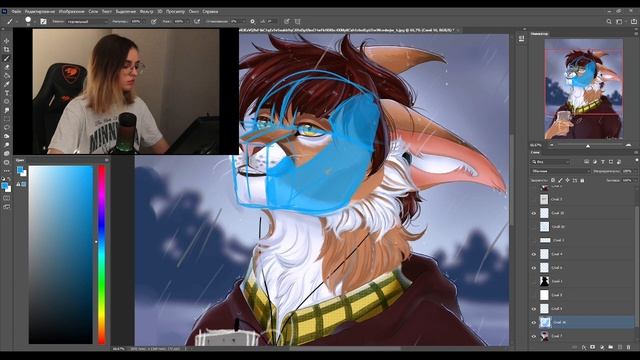Expand the collapsed panel icon beside Navigator
This screenshot has height=360, width=640.
click(521, 39)
